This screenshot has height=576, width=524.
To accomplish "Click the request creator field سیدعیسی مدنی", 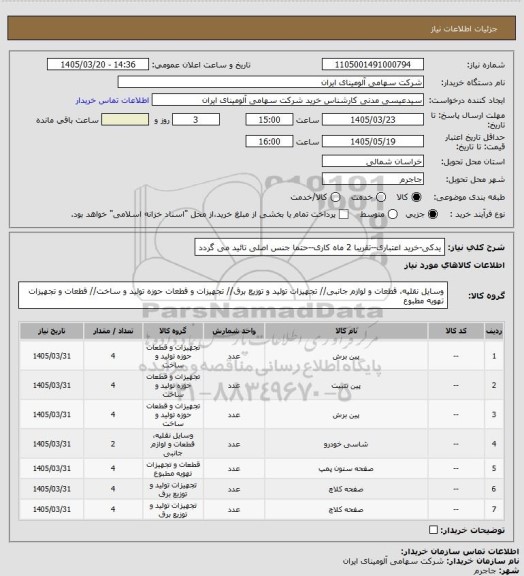I will (288, 100).
